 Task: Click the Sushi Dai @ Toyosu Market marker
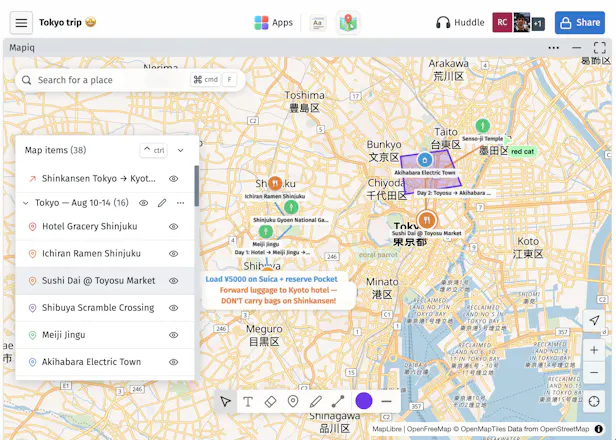pyautogui.click(x=427, y=220)
